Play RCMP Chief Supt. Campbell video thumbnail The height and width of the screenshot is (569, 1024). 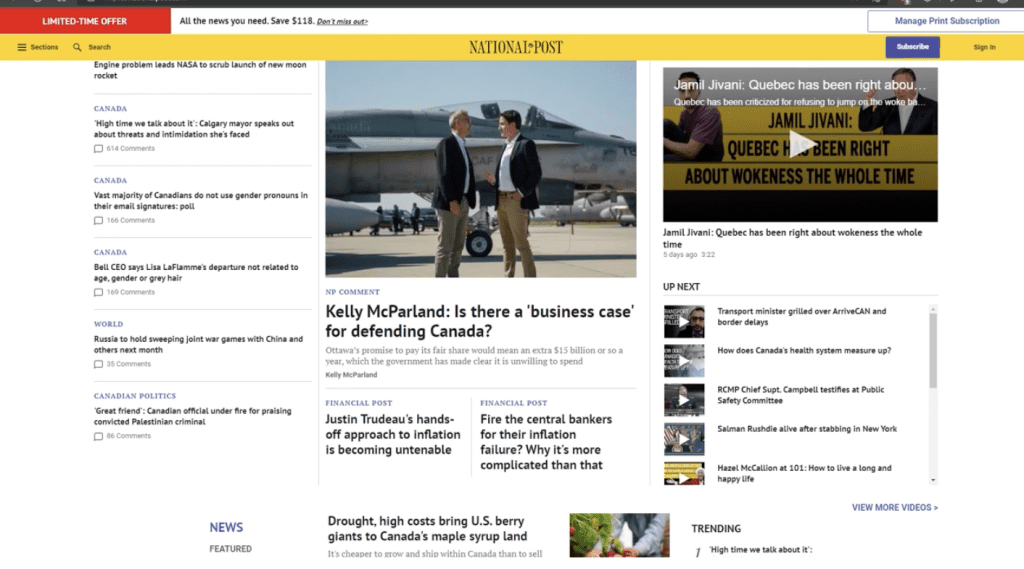[684, 400]
